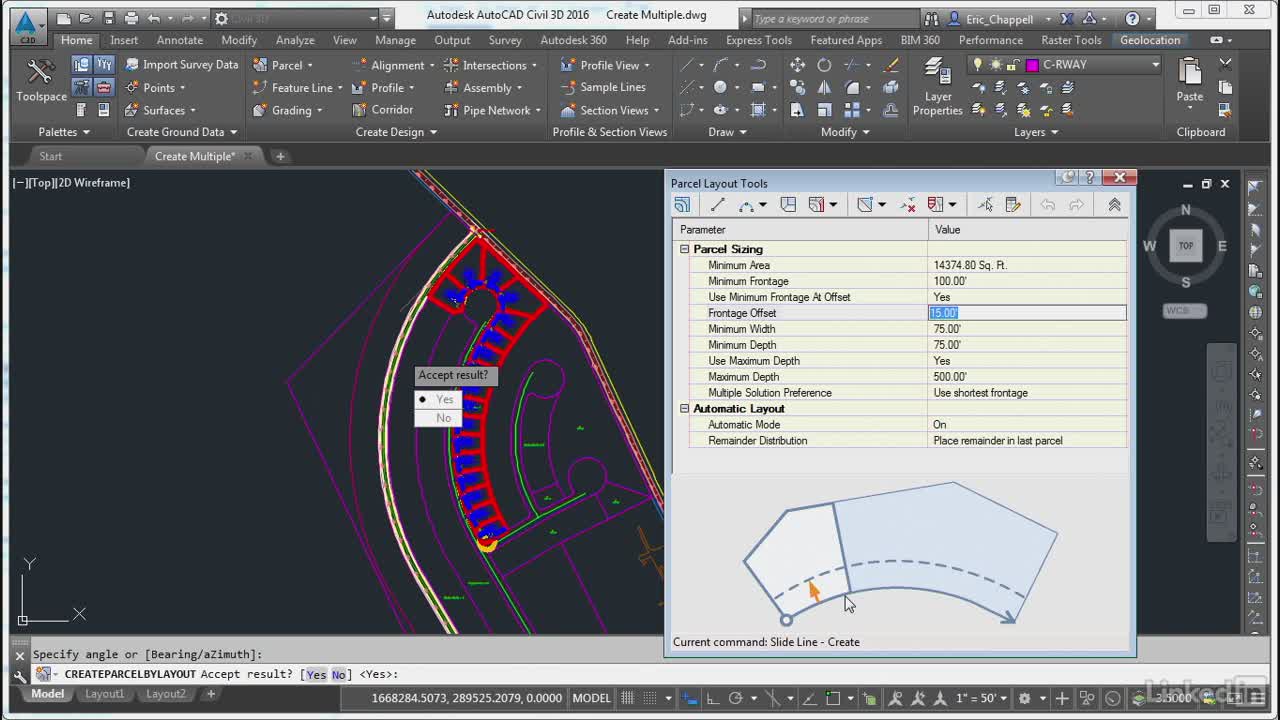This screenshot has width=1280, height=720.
Task: Open Sub-entity Editor in Parcel Layout Tools
Action: tap(1013, 205)
